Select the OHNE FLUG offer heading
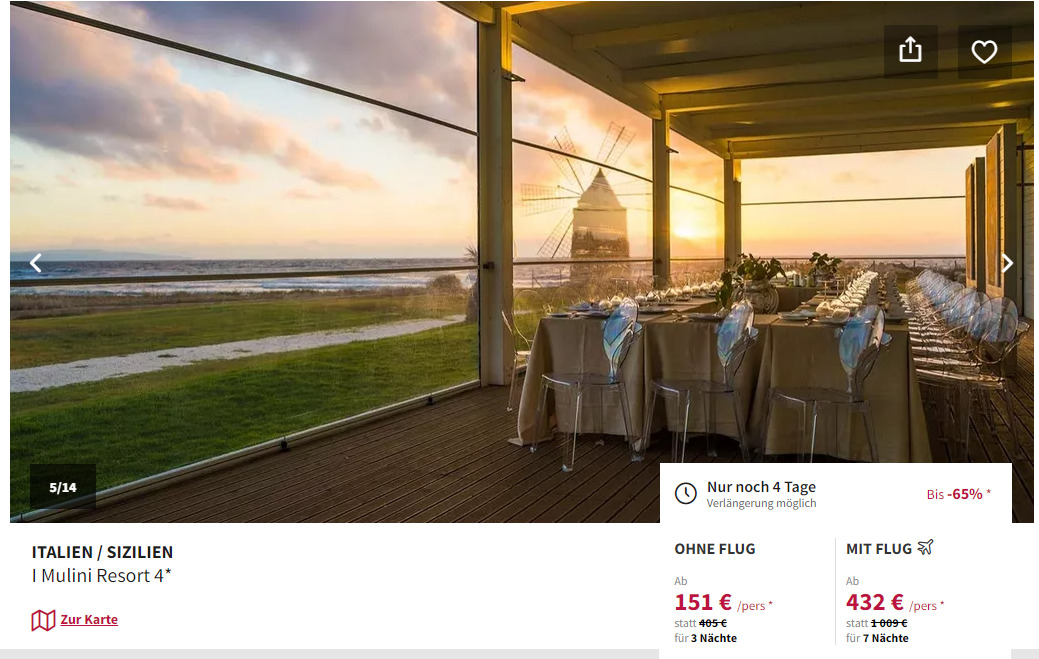Image resolution: width=1039 pixels, height=659 pixels. (x=714, y=549)
